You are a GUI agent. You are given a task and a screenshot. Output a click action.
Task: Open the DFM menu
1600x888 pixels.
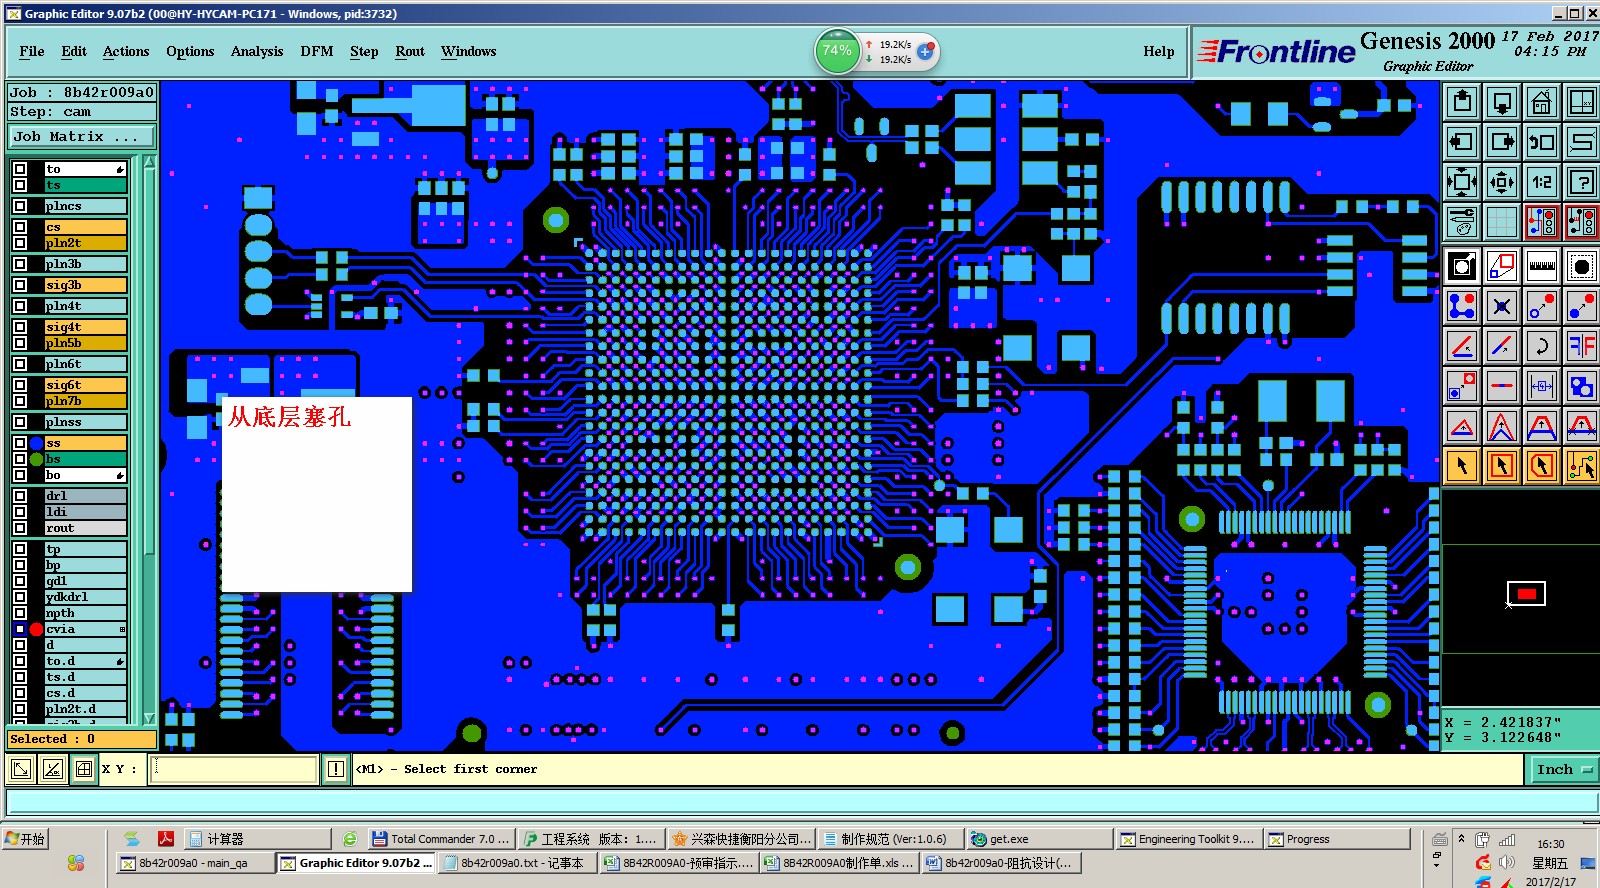(x=317, y=51)
